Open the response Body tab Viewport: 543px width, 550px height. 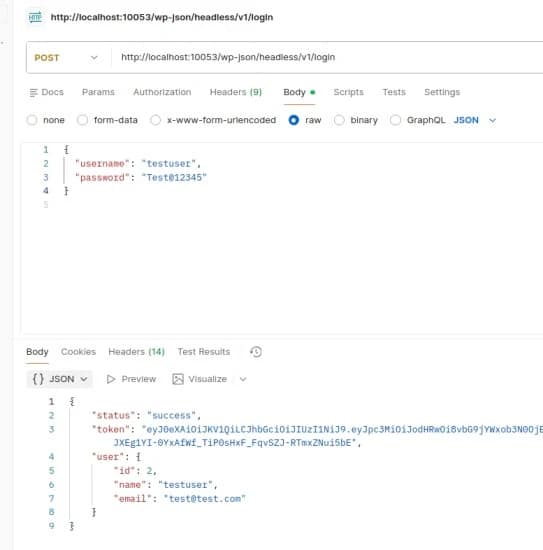pyautogui.click(x=37, y=352)
